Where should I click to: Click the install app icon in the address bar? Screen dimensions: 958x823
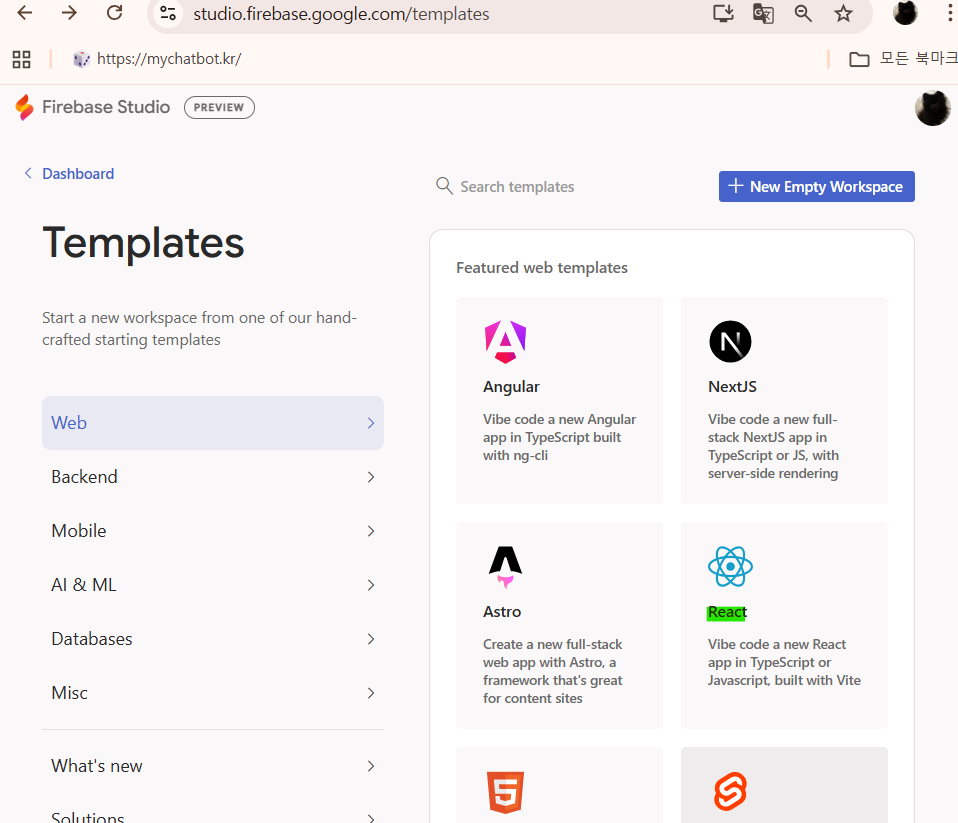pos(723,13)
